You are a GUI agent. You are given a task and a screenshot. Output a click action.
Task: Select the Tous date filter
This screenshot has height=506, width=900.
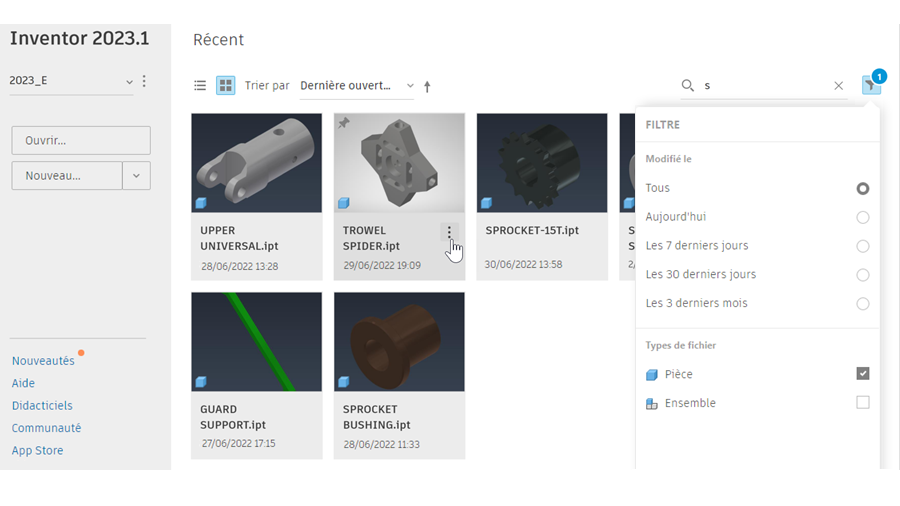(x=863, y=188)
